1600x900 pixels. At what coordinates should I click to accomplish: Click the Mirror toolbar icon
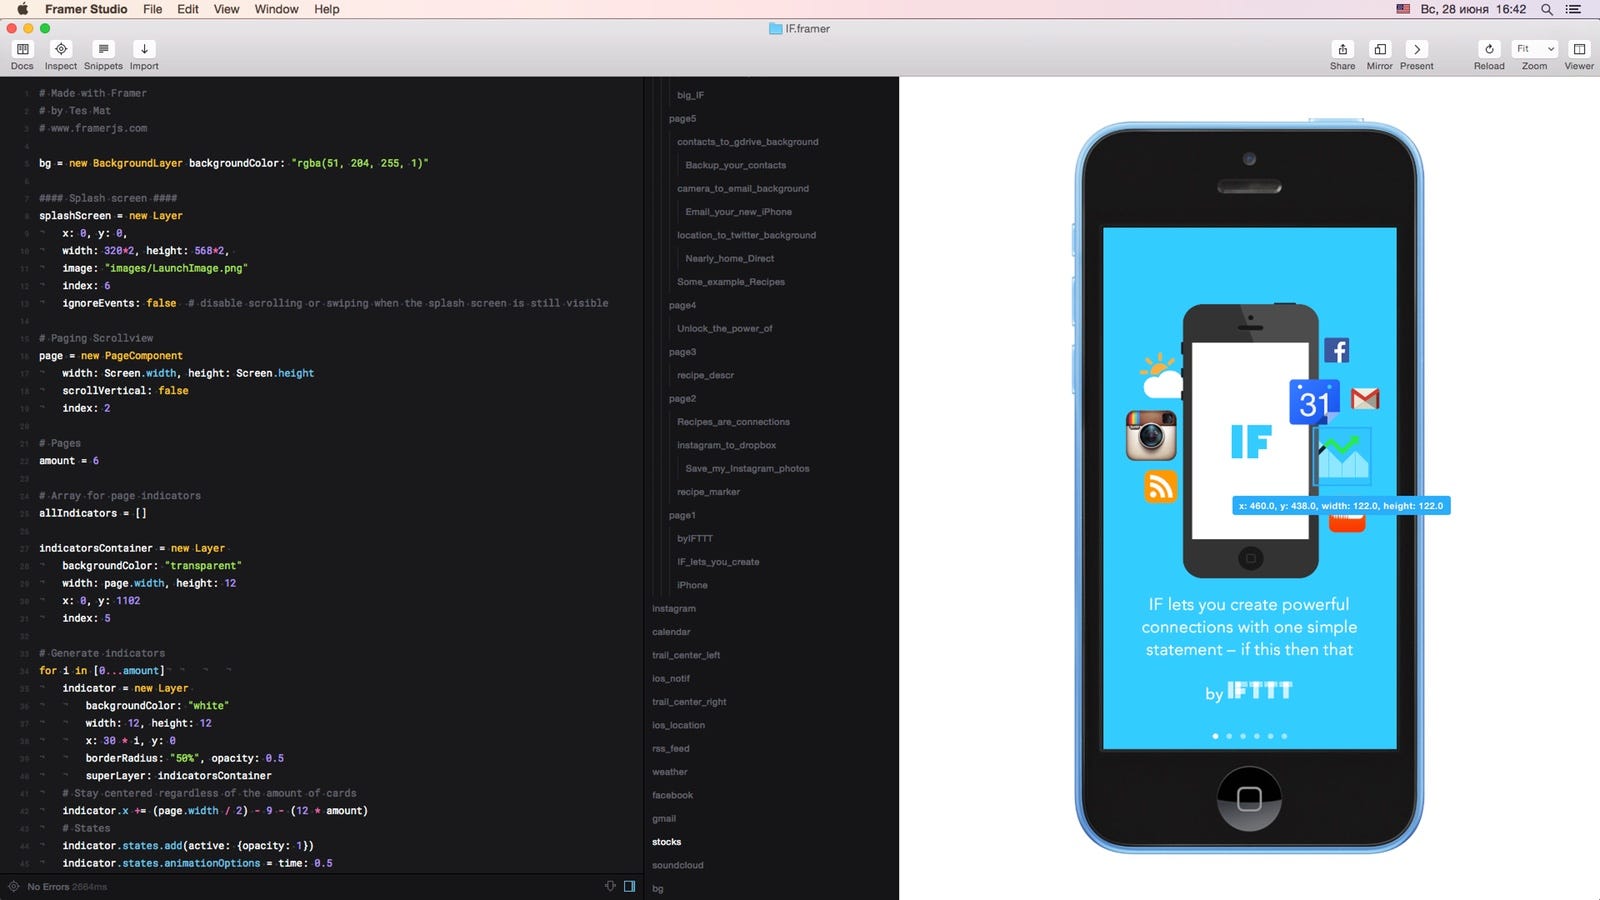1380,49
